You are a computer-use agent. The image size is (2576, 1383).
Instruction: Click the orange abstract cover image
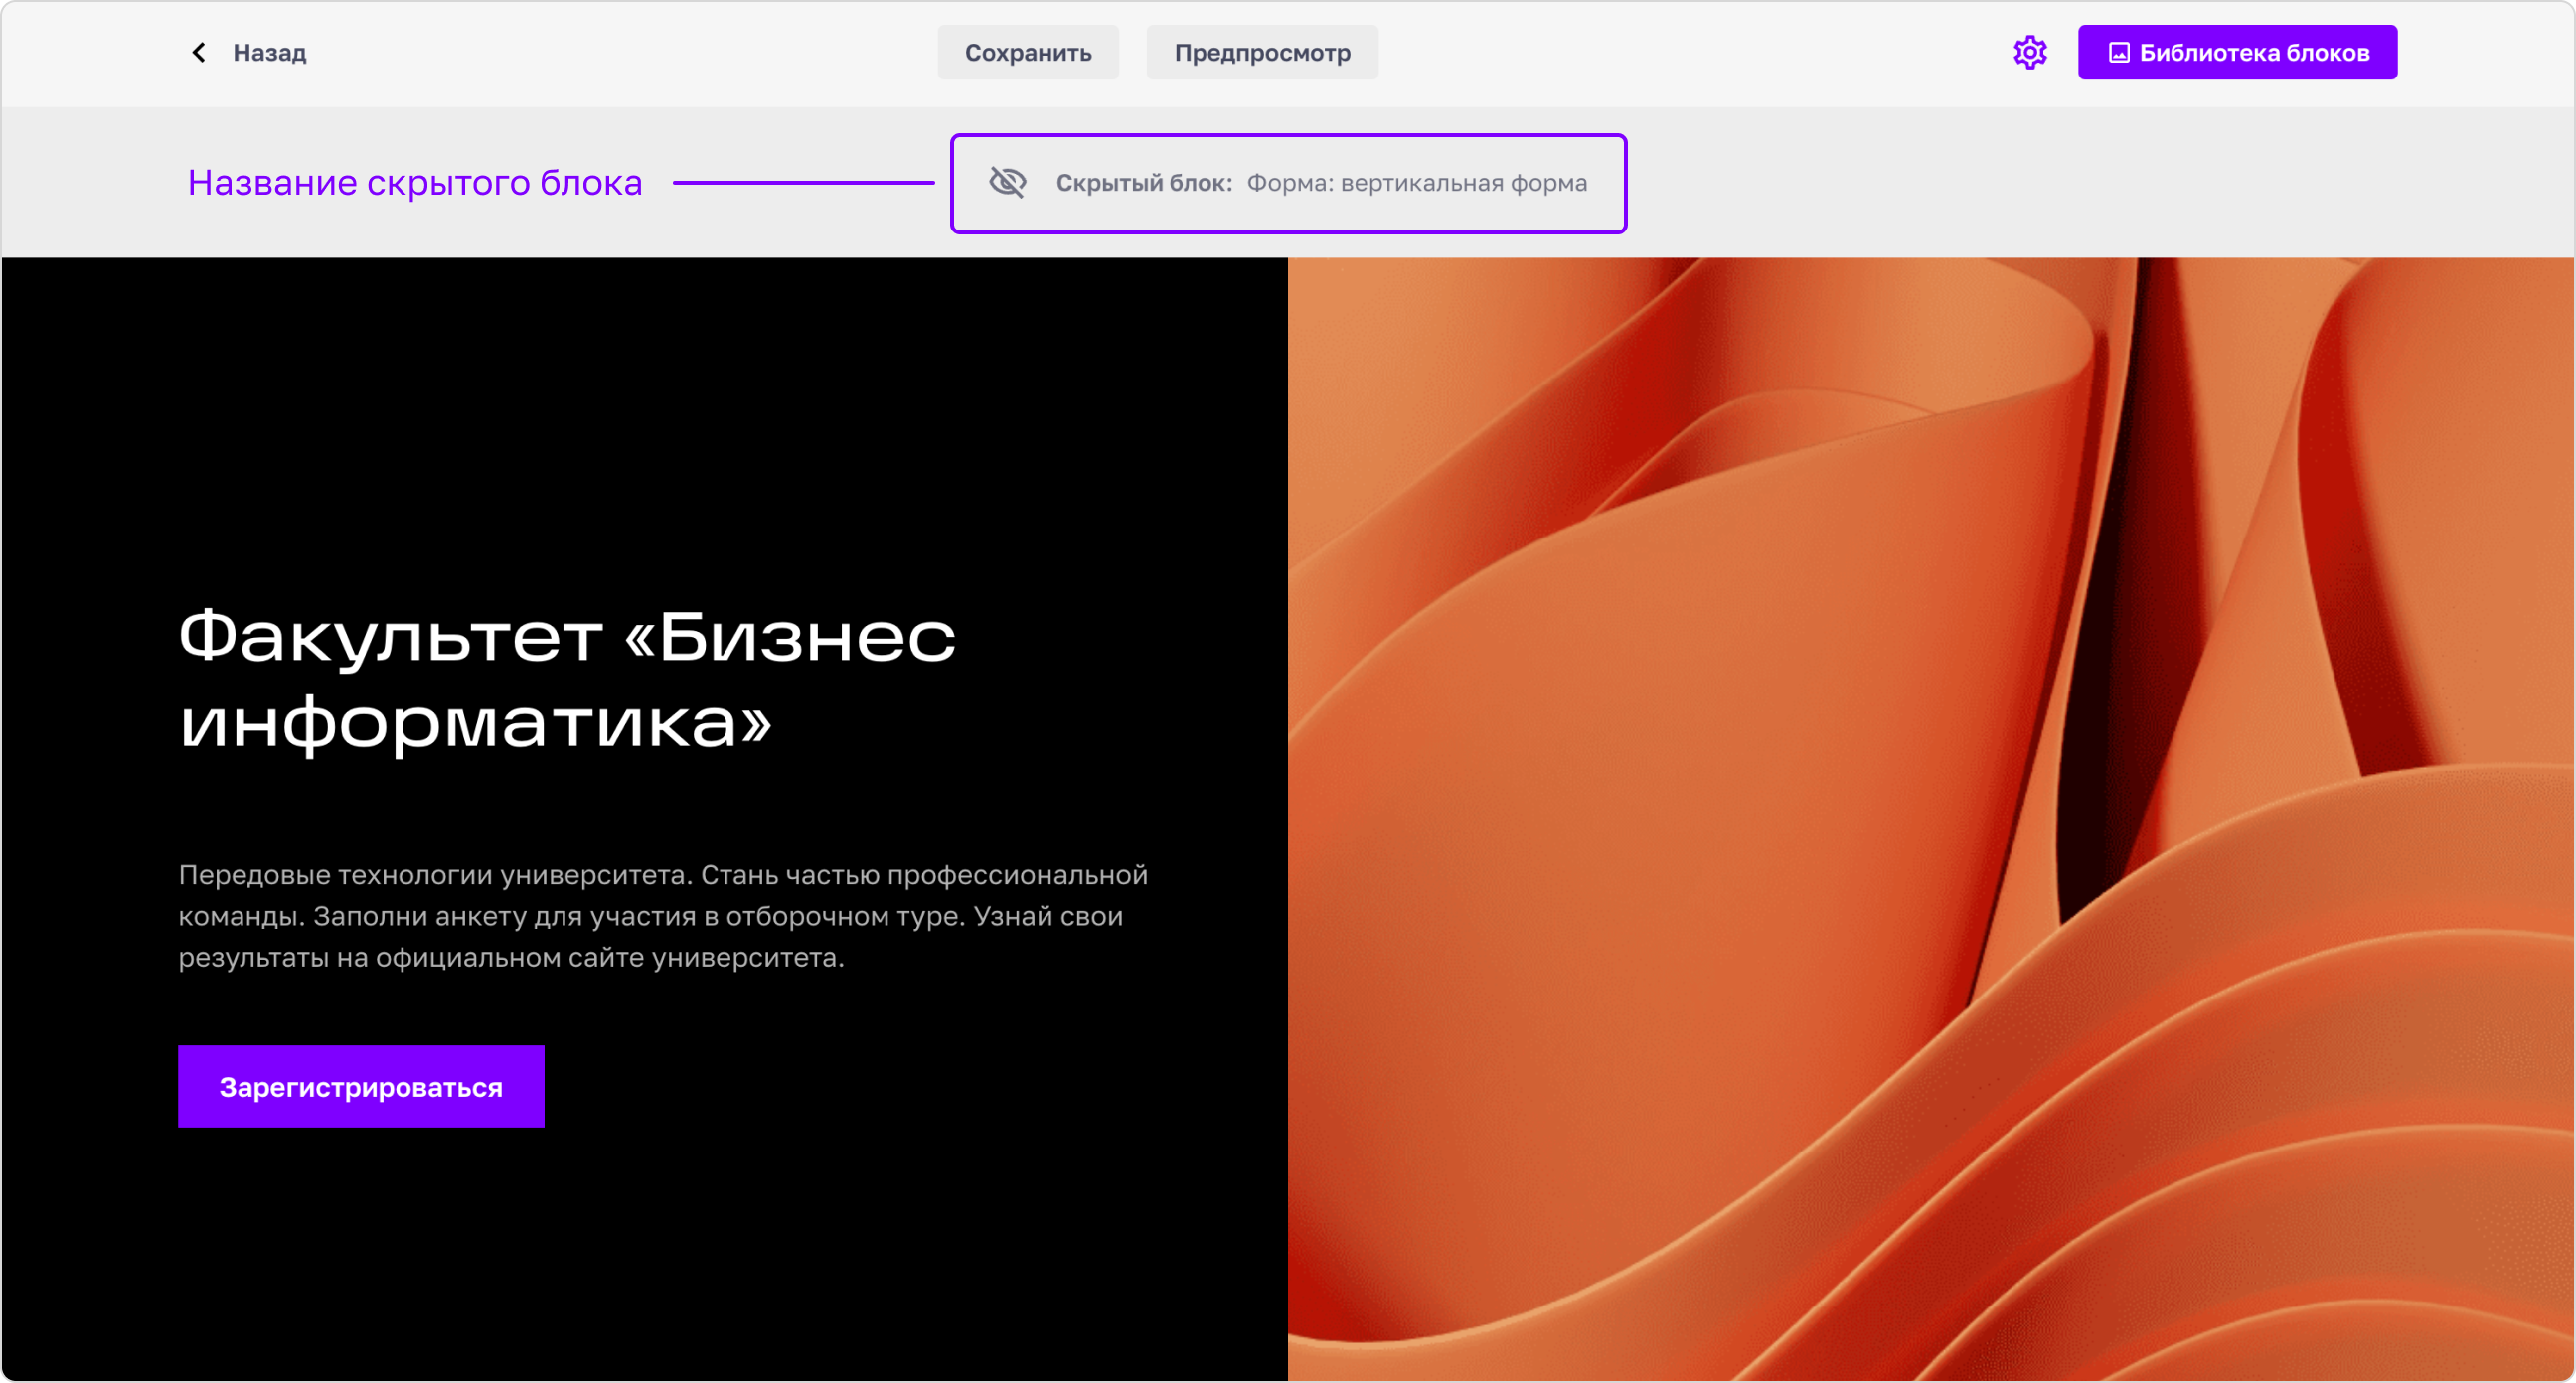pyautogui.click(x=1930, y=818)
